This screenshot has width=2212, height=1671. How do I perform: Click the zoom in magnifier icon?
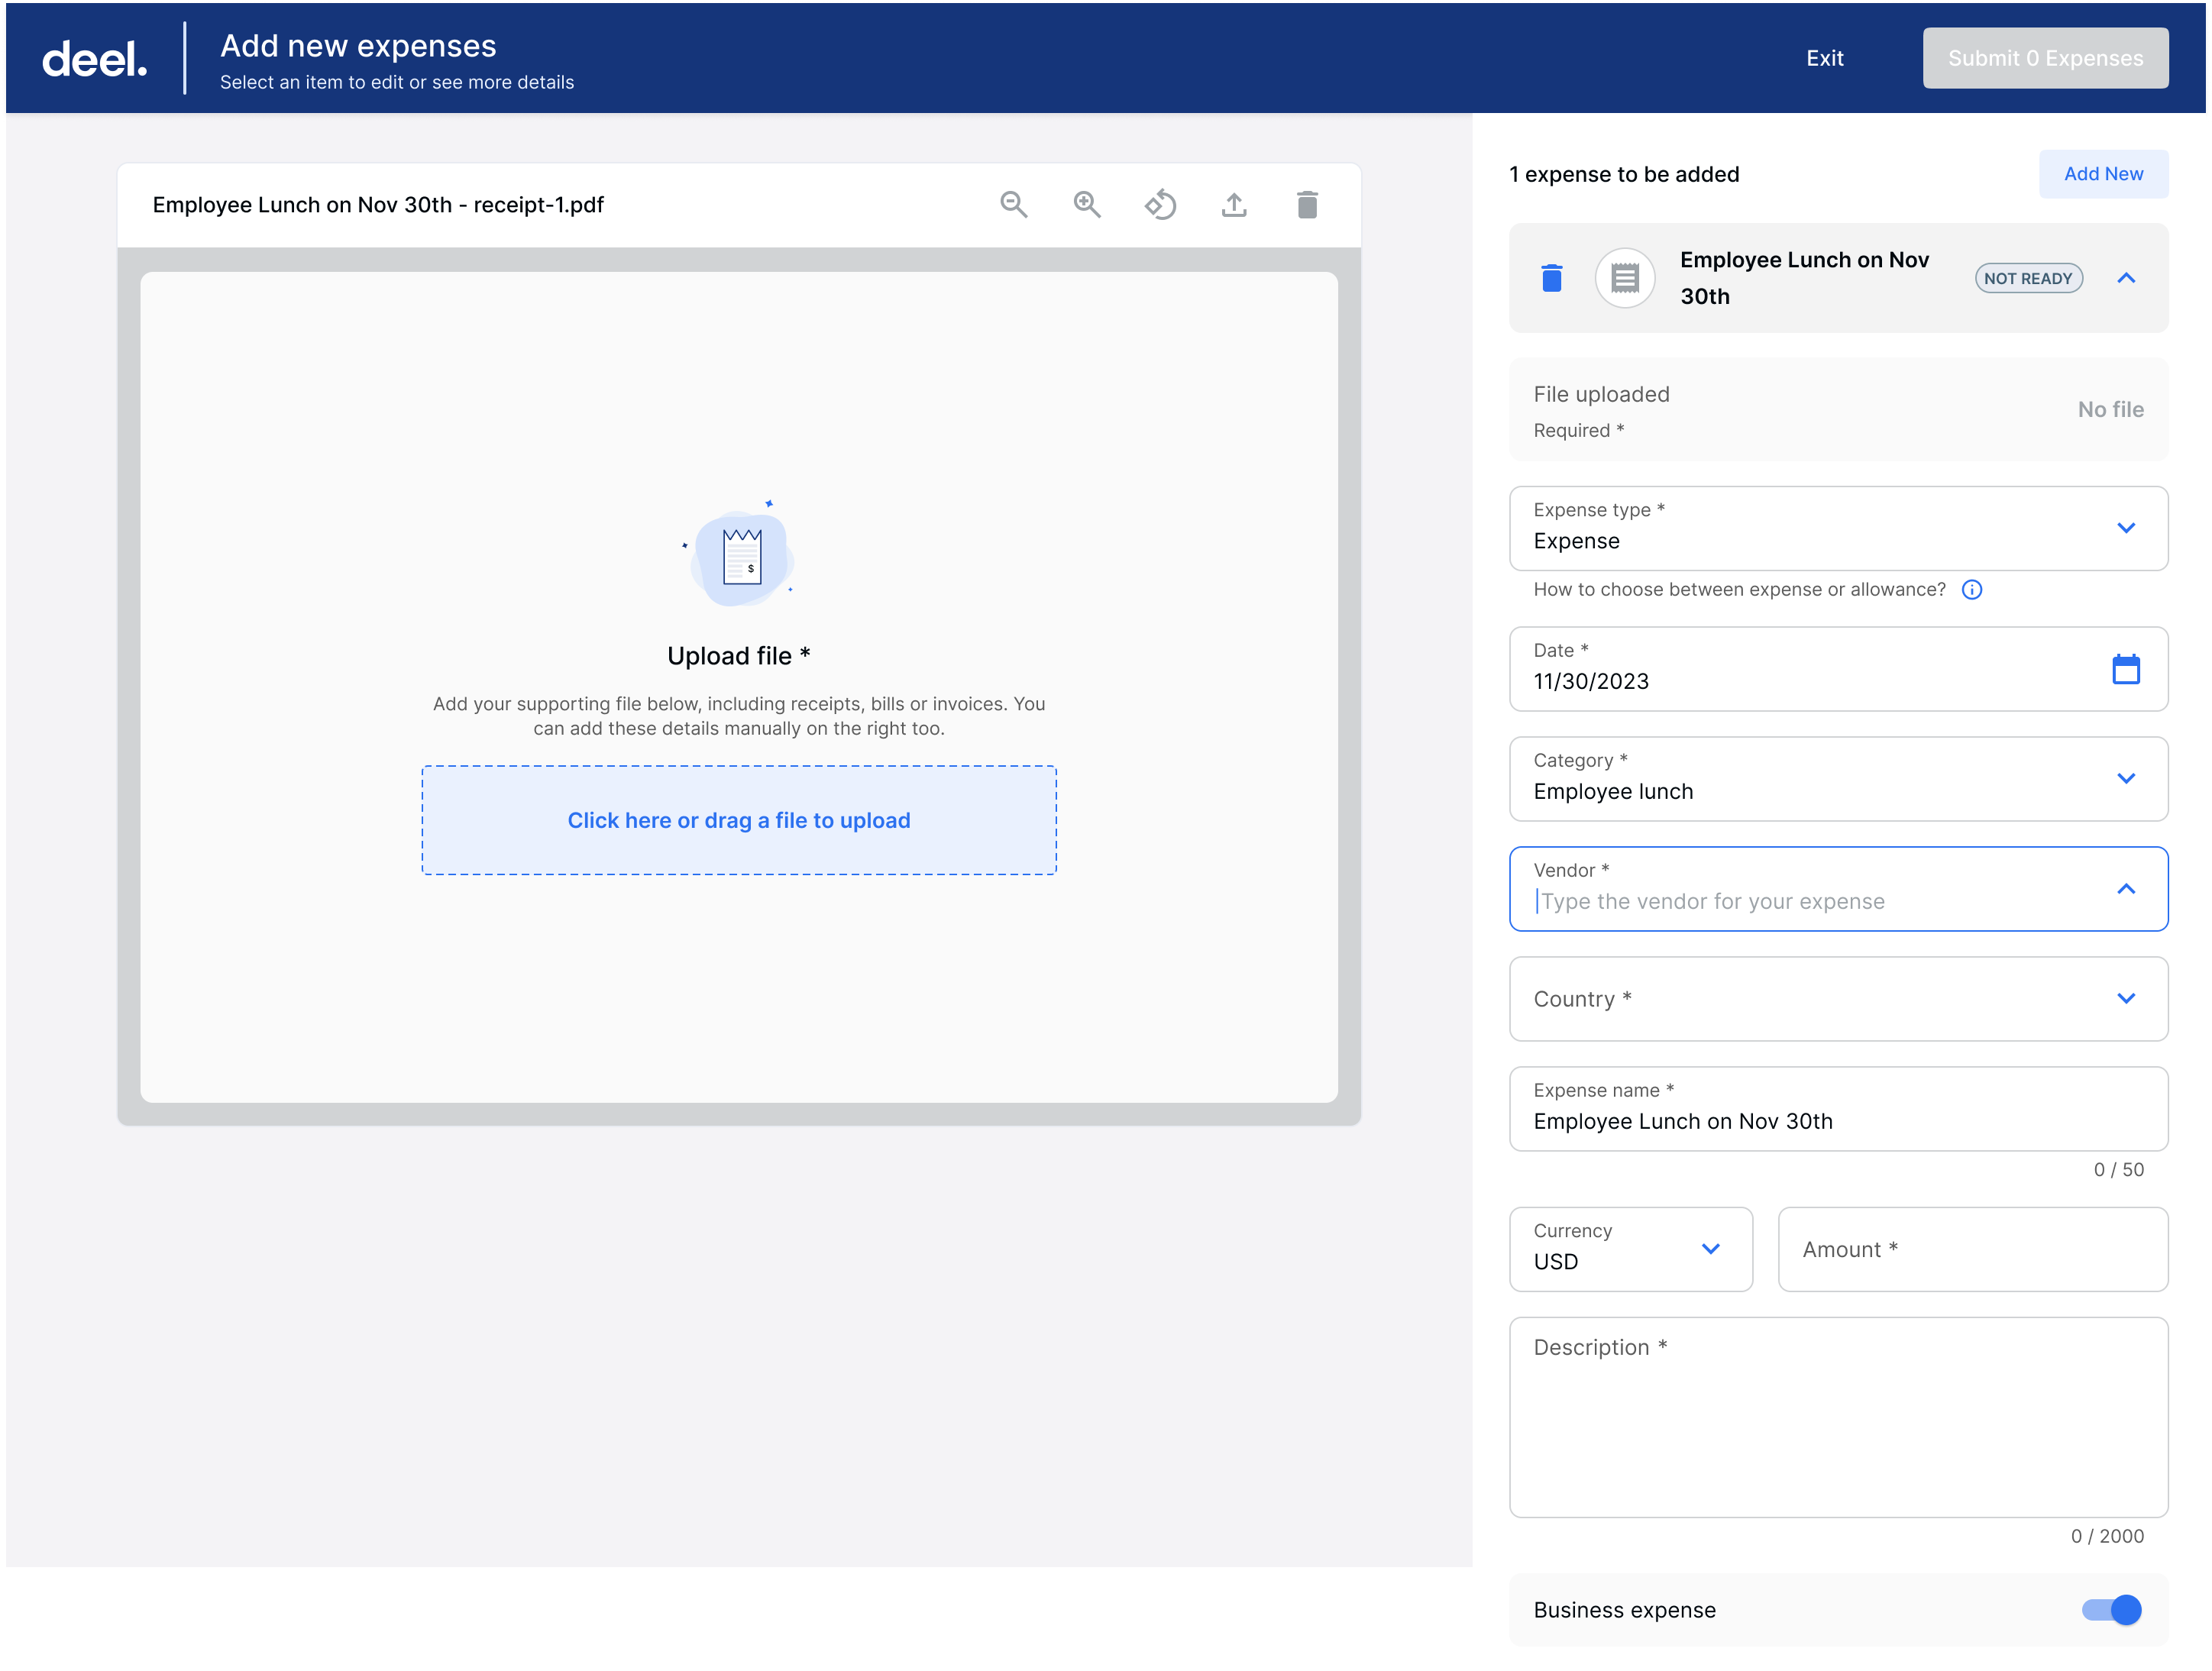click(x=1087, y=205)
